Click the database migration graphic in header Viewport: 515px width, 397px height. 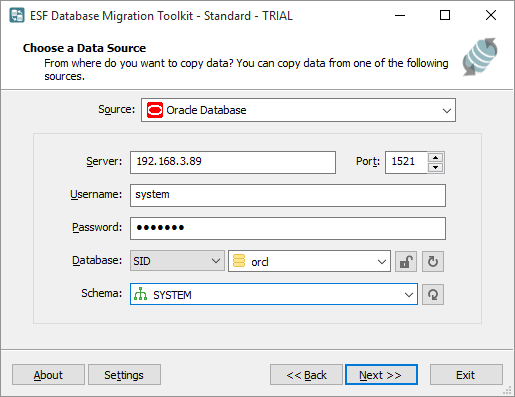click(x=480, y=57)
